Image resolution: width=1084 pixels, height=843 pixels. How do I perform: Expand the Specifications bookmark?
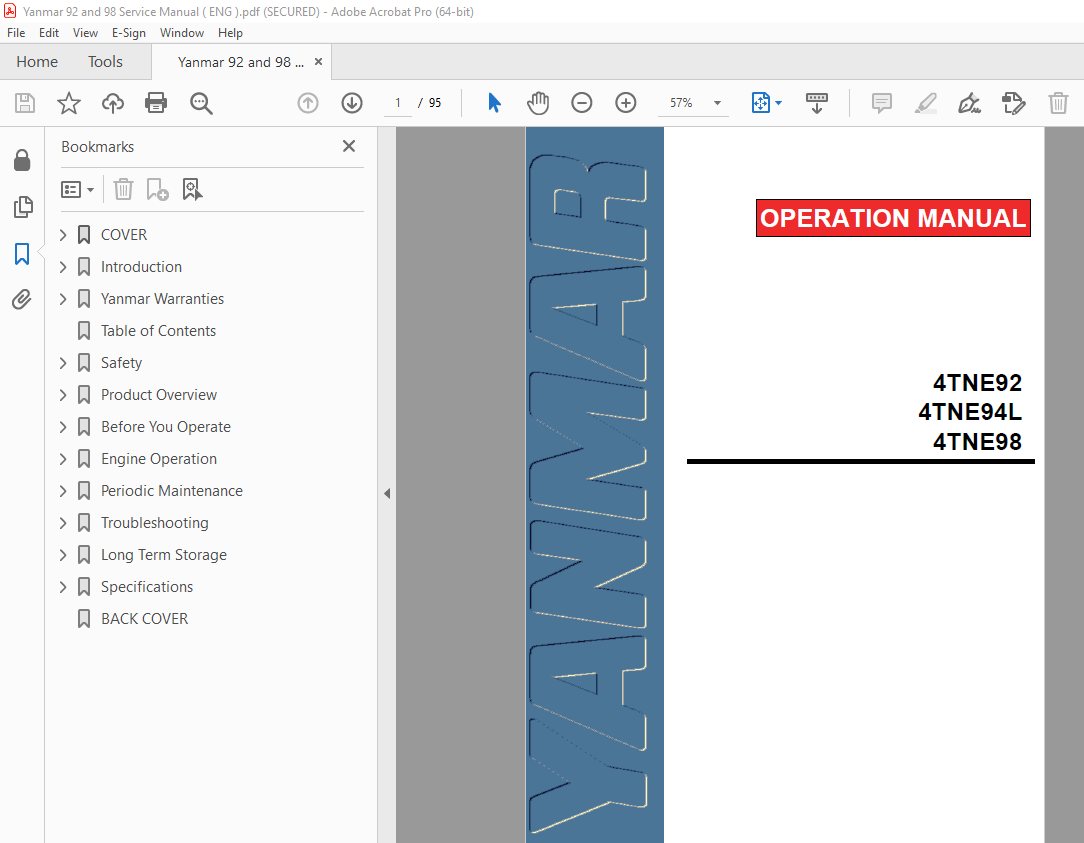(63, 587)
